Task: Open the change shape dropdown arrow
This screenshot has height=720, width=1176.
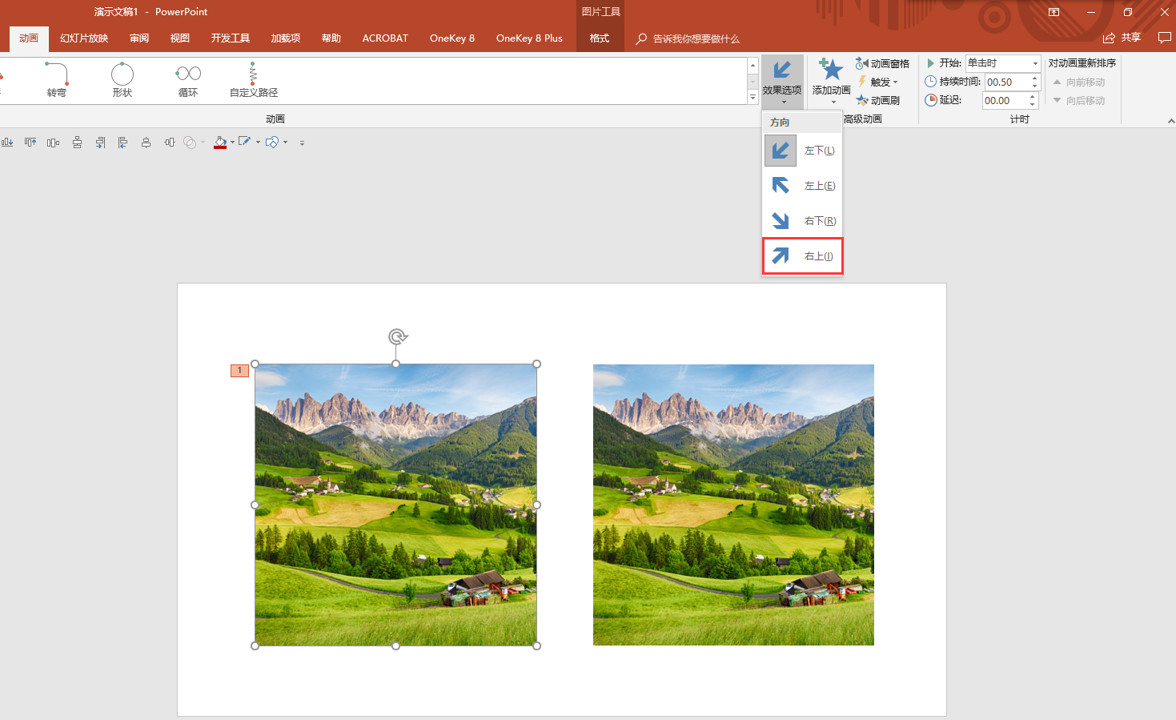Action: click(x=286, y=142)
